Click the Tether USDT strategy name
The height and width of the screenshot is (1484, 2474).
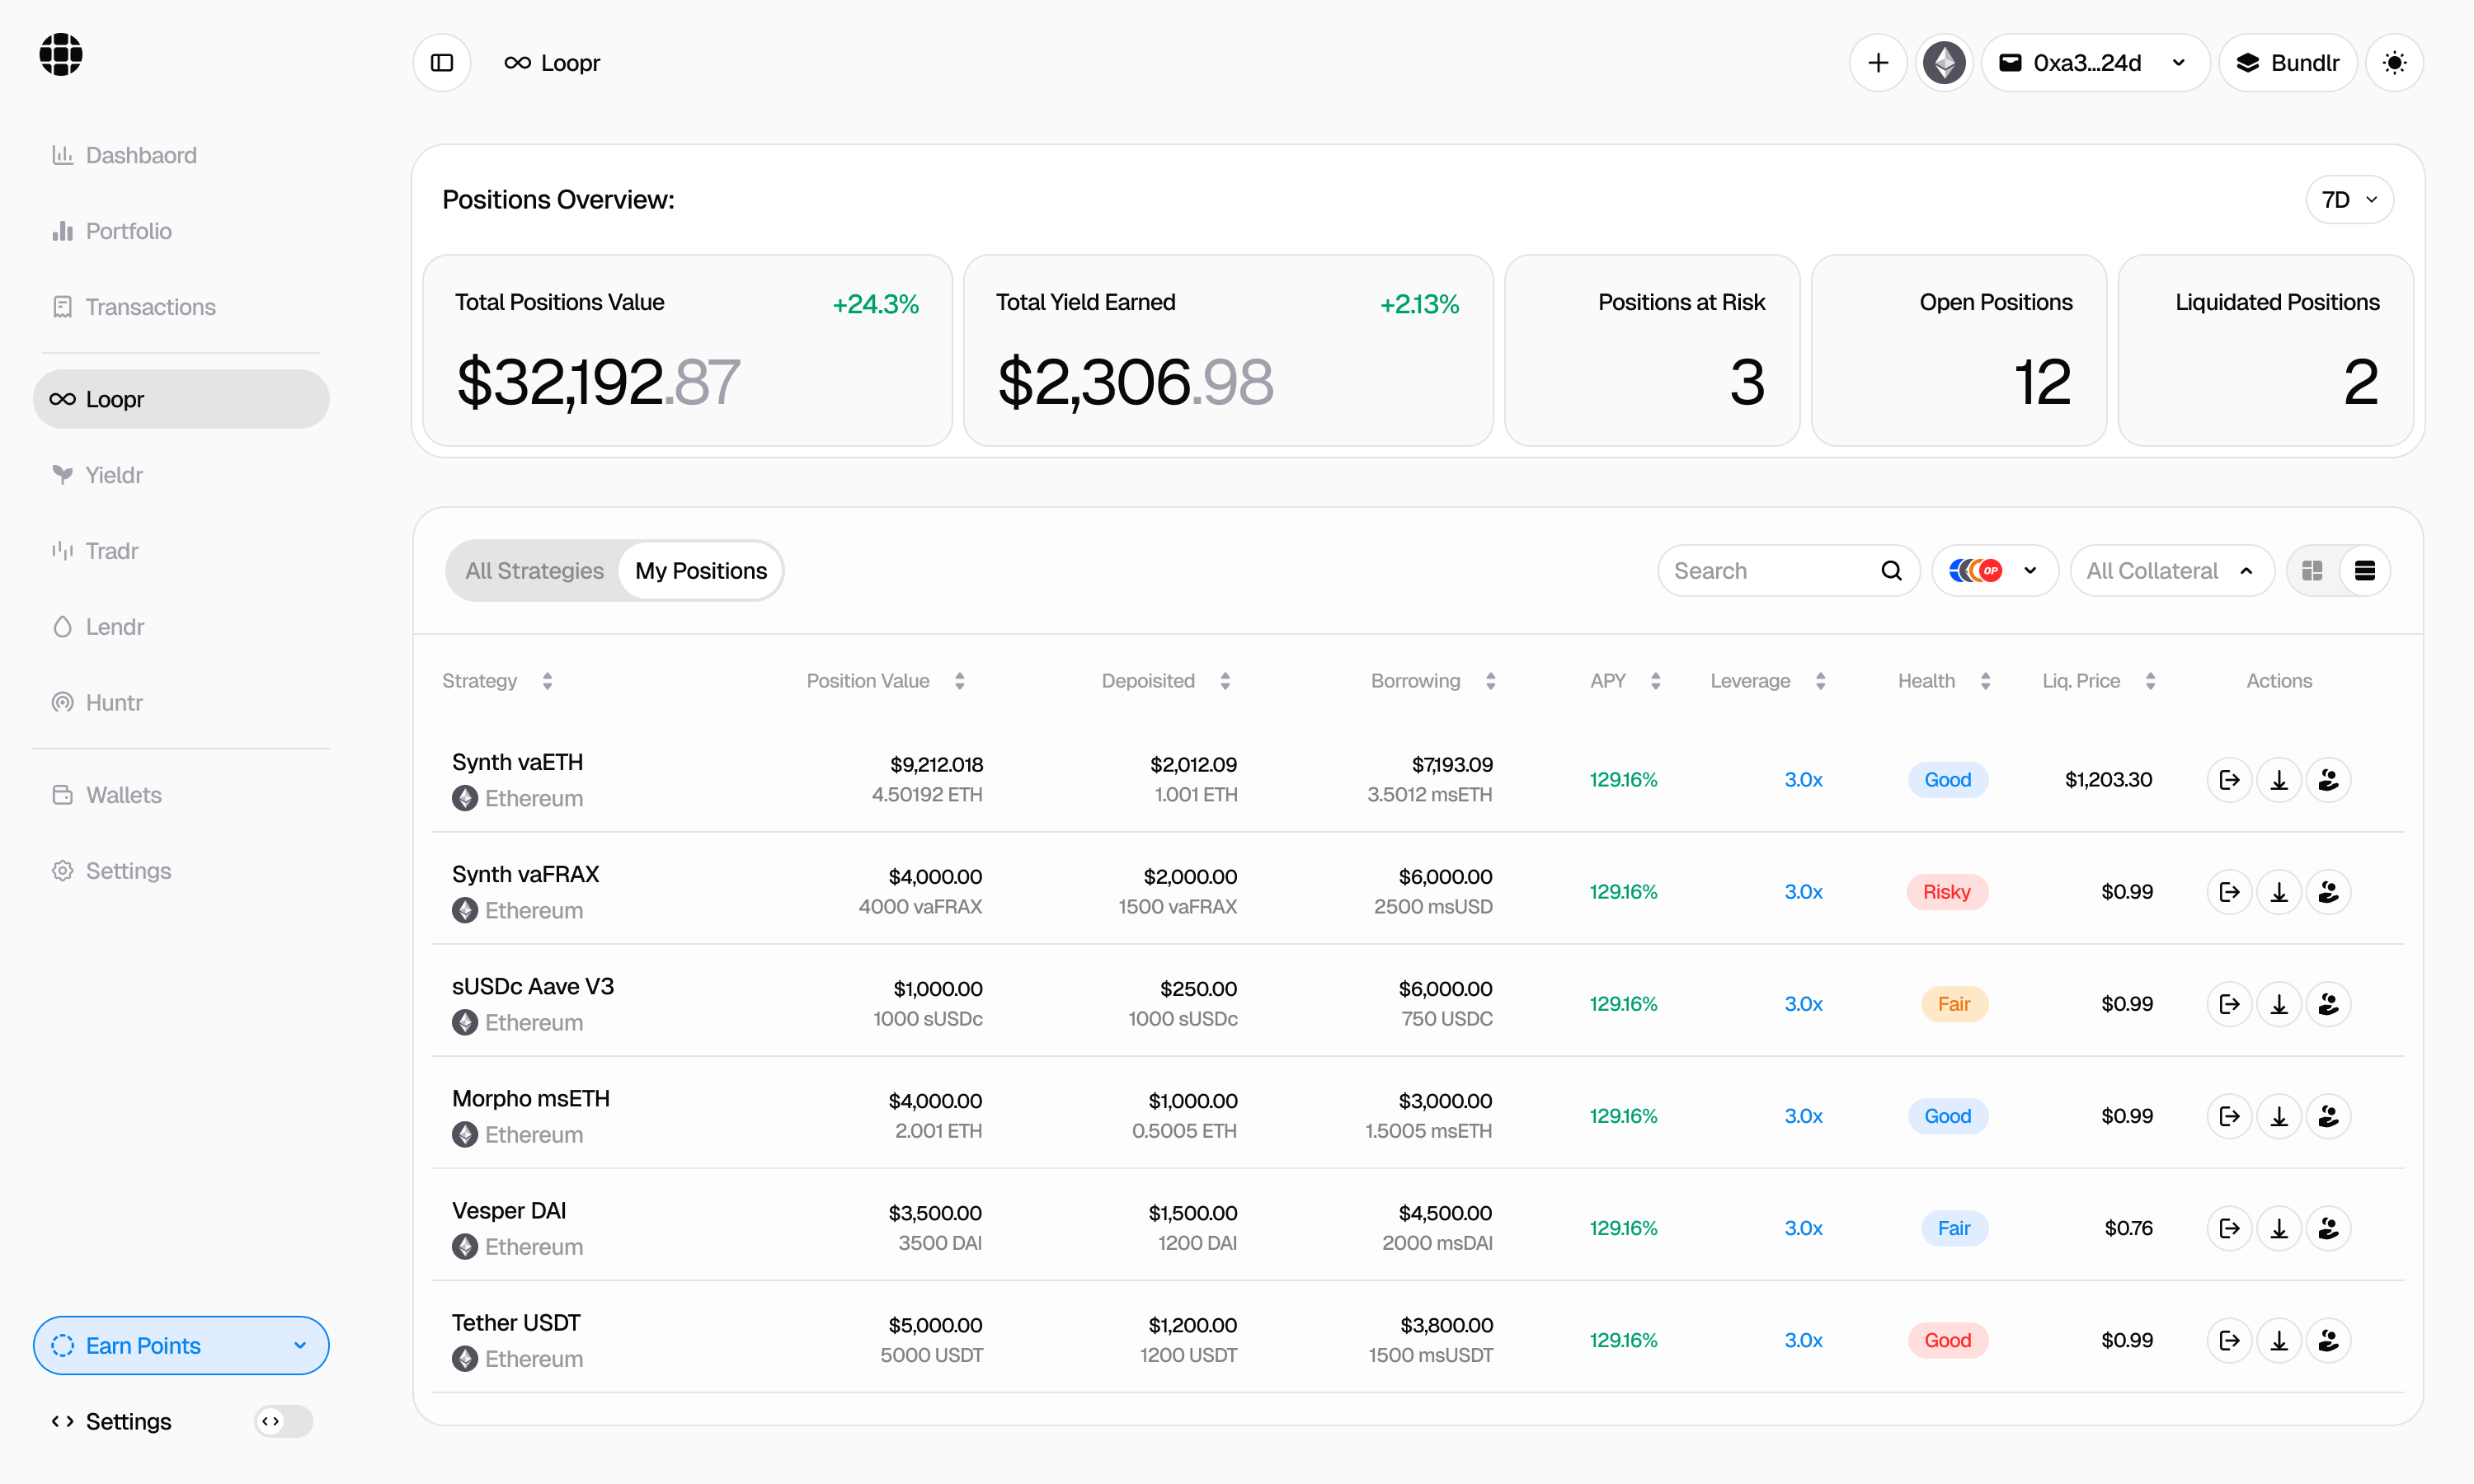516,1322
